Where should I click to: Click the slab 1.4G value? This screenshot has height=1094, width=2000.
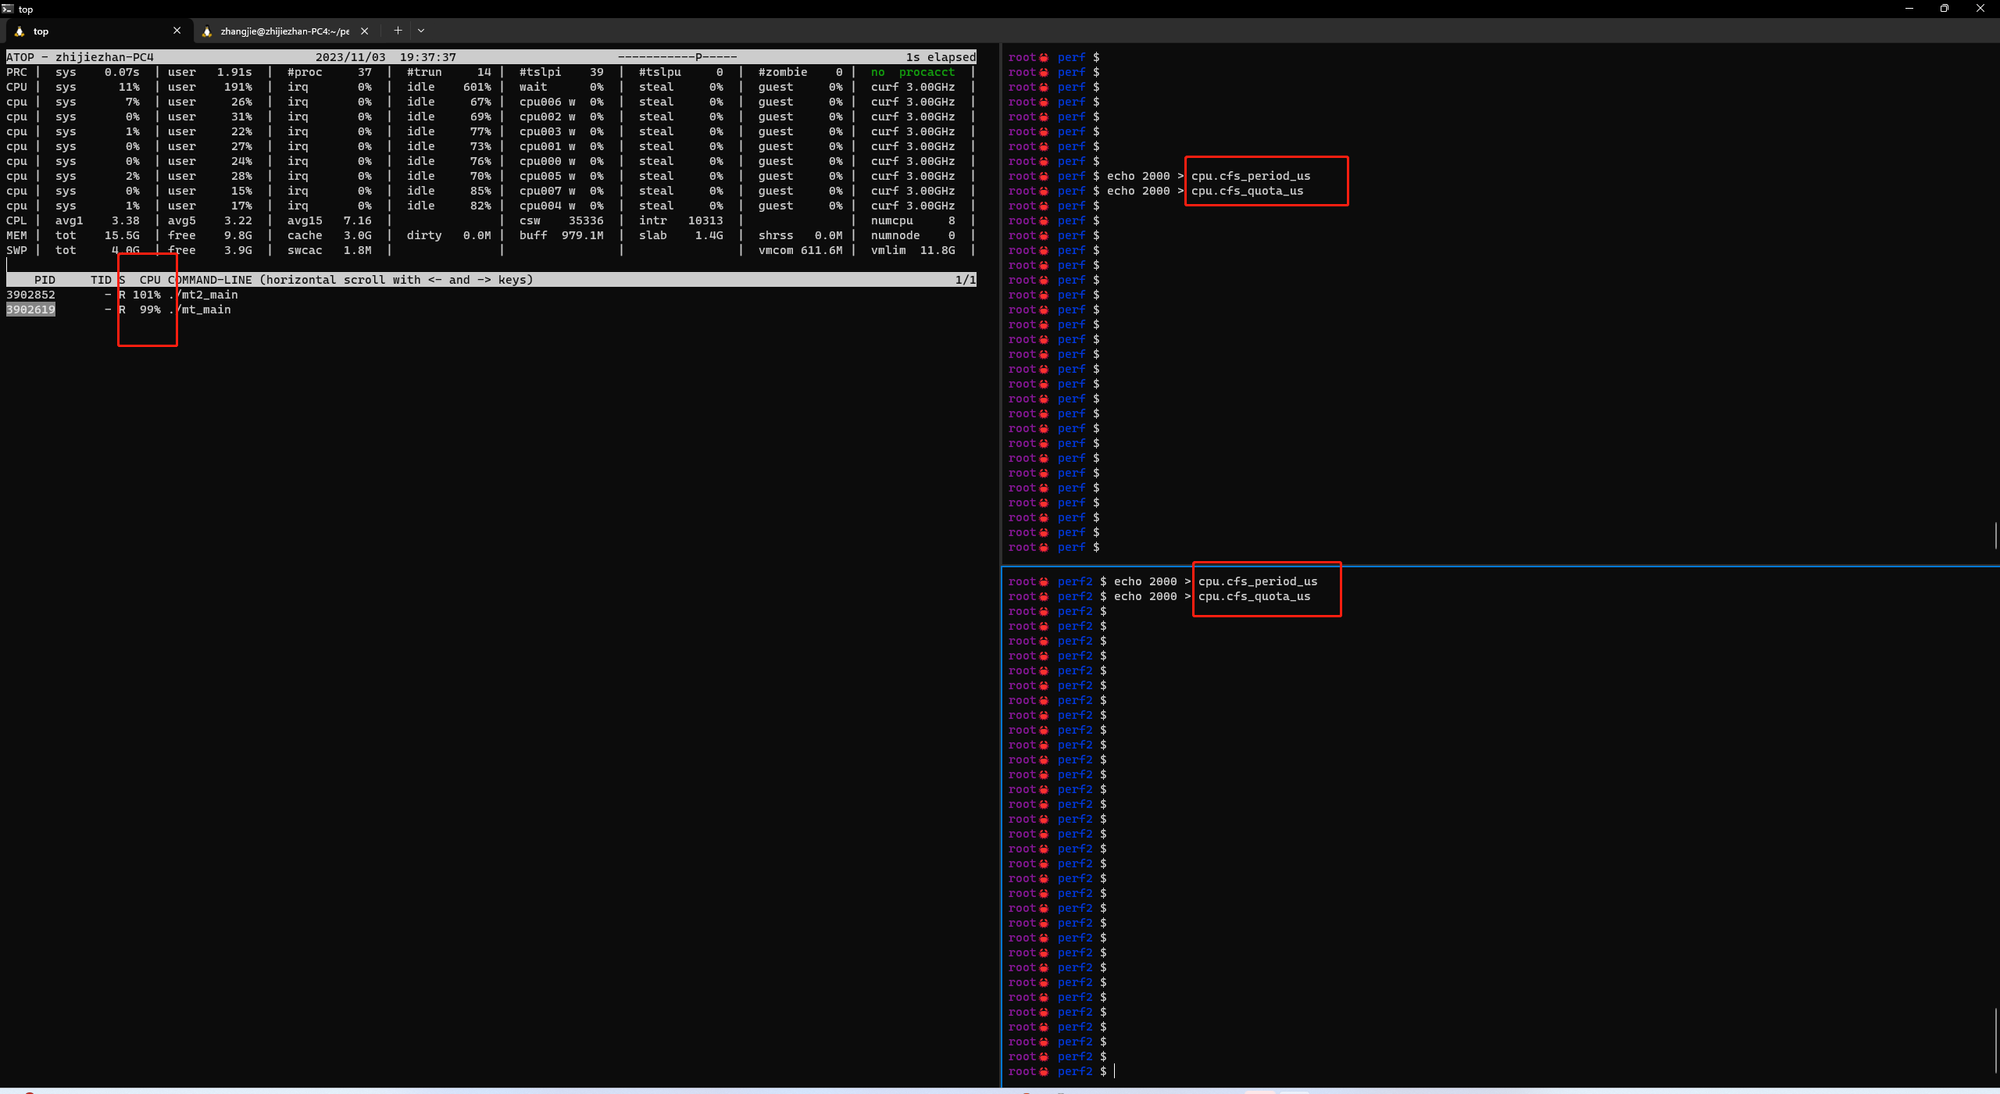click(681, 236)
